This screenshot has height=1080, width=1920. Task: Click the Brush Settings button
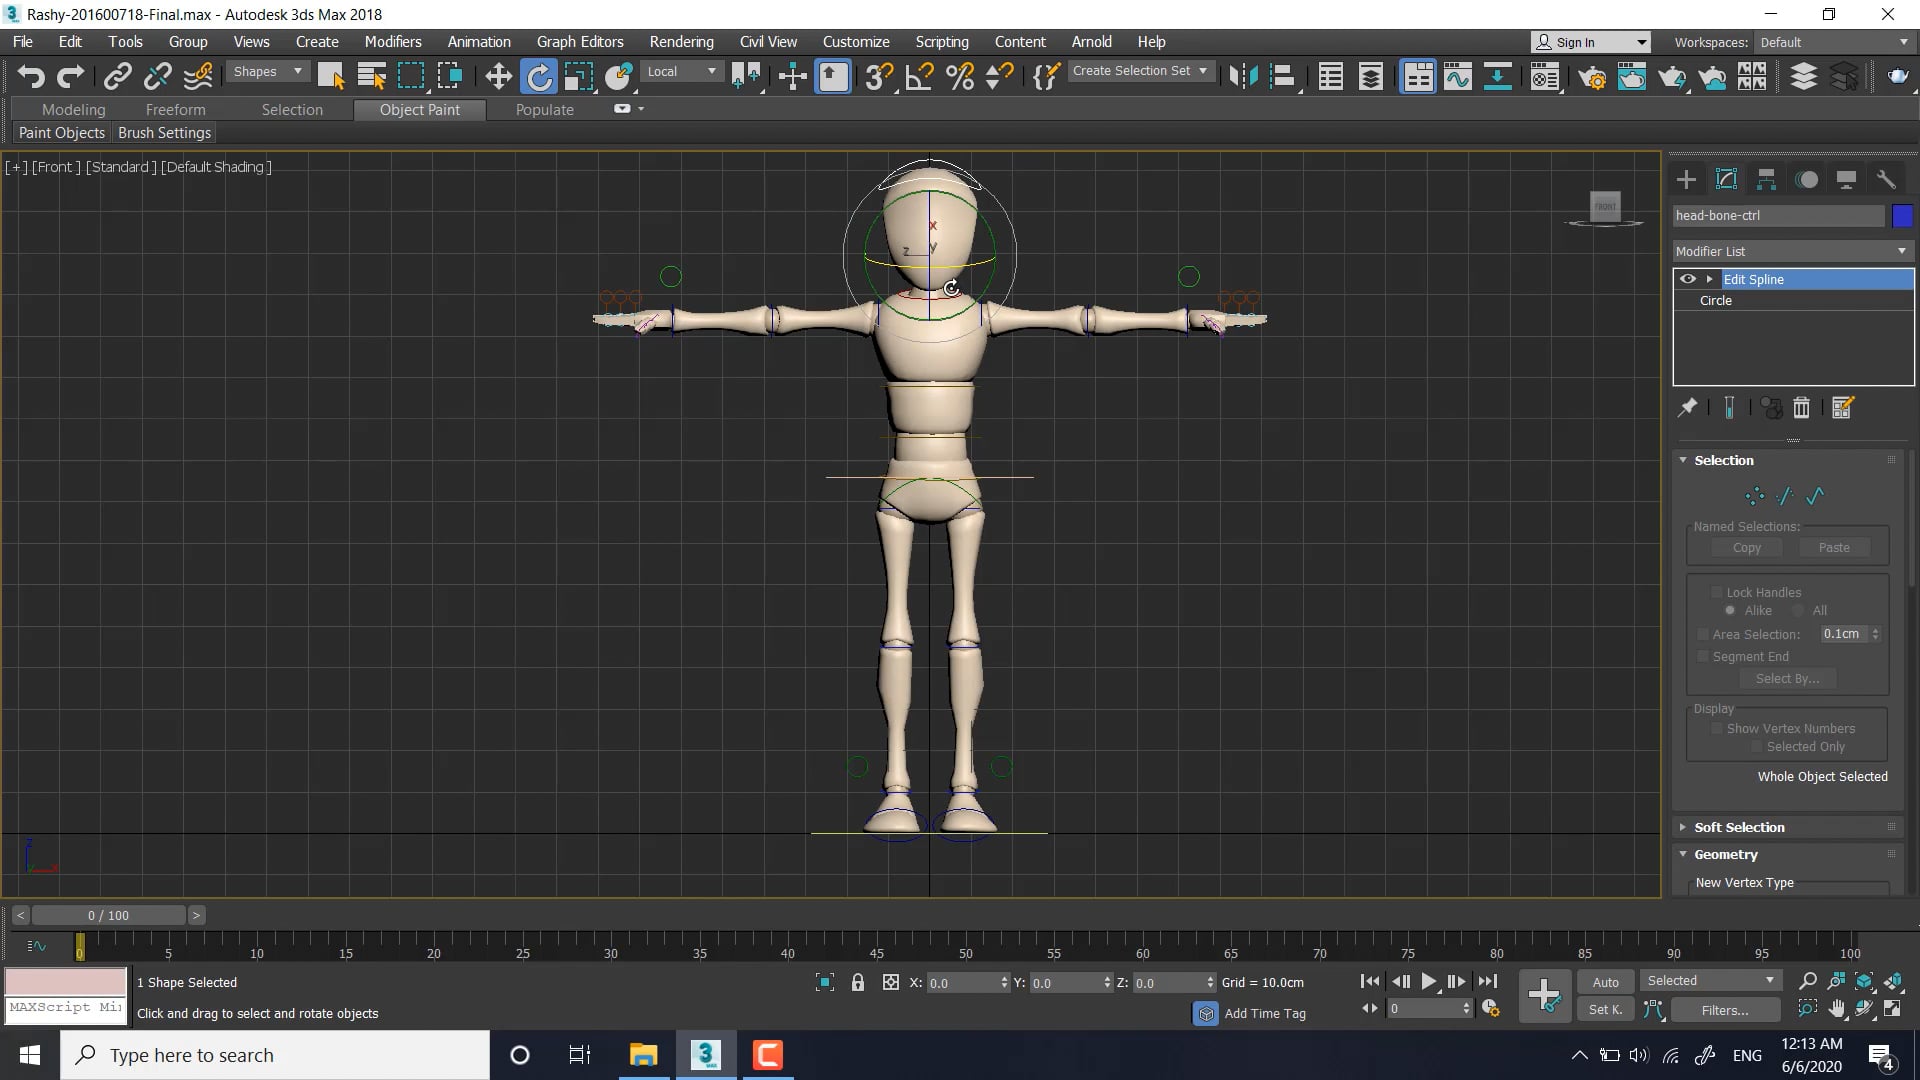point(165,133)
